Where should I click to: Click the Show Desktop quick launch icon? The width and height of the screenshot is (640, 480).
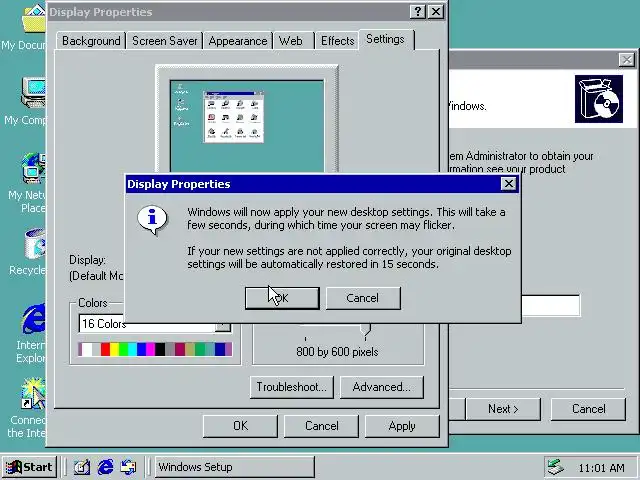click(82, 467)
